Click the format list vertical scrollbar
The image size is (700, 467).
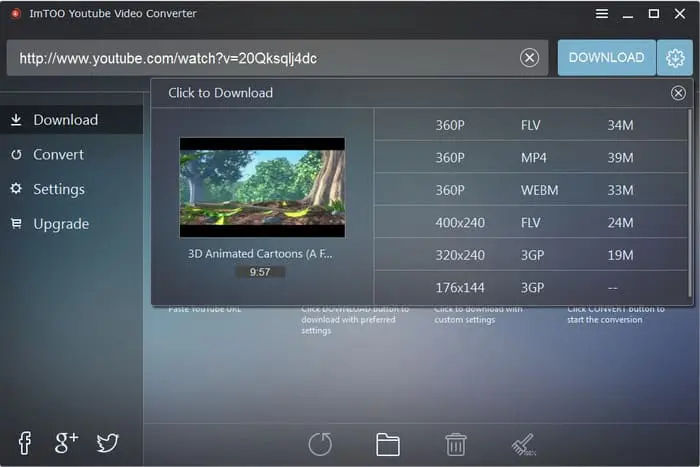(690, 203)
